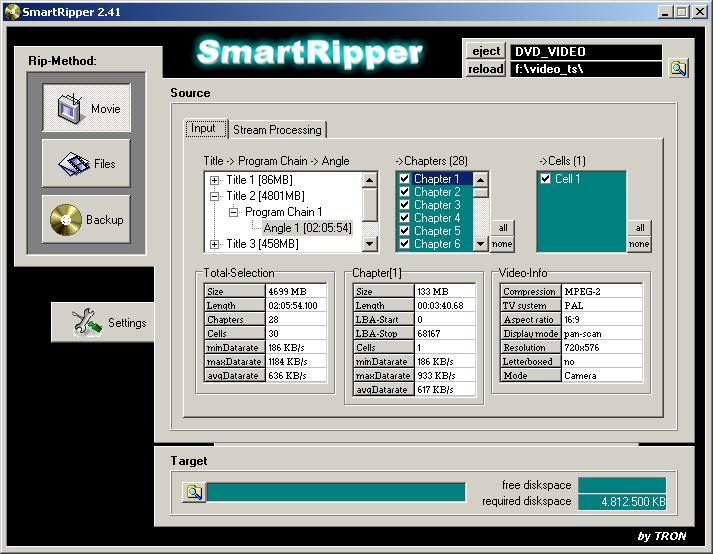Click the 'none' button beside Chapters
The width and height of the screenshot is (713, 554).
point(502,244)
